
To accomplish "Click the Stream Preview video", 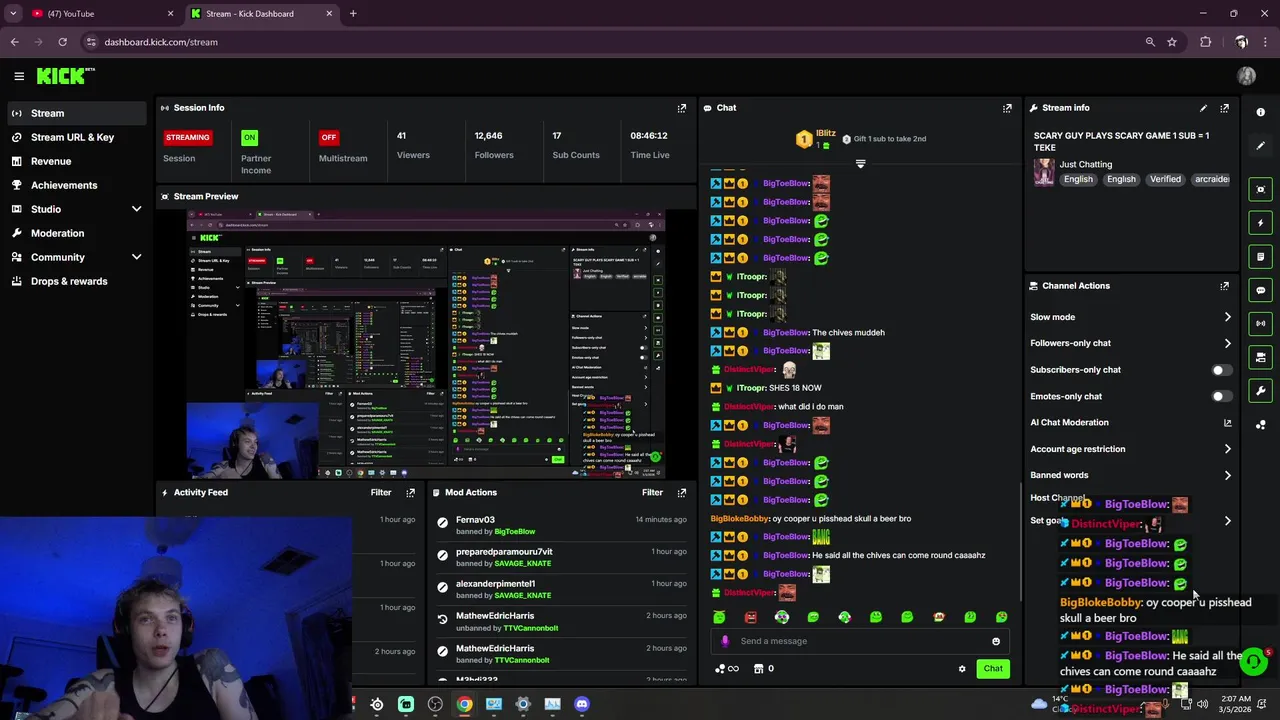I will [426, 342].
